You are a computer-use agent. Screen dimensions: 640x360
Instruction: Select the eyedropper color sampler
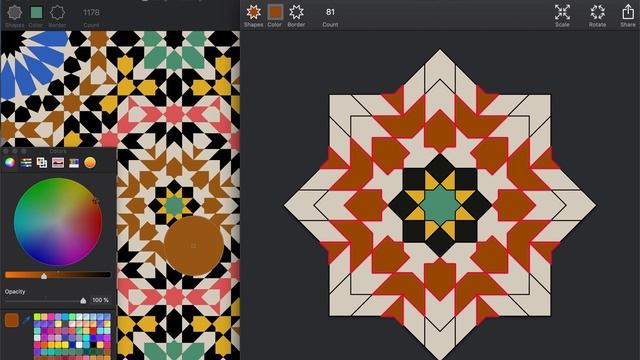pyautogui.click(x=26, y=320)
